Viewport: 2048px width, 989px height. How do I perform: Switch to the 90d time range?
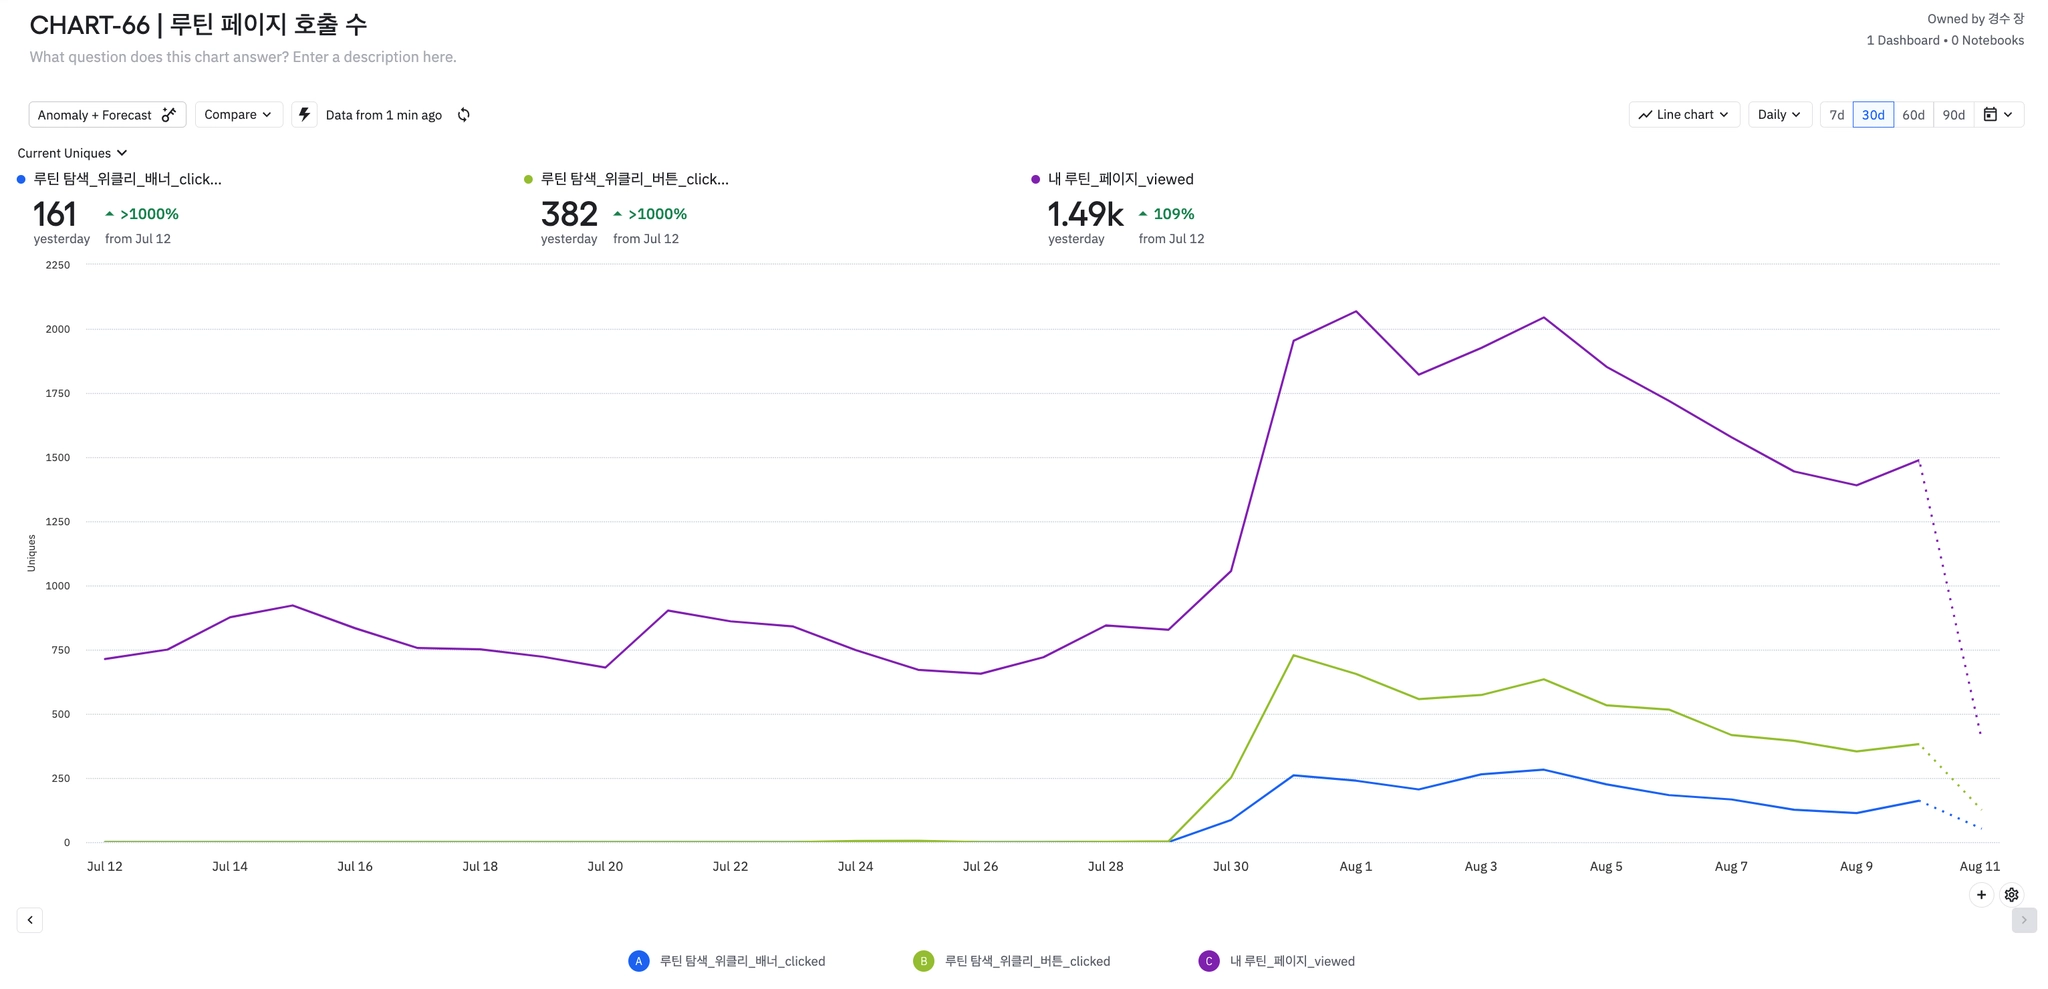[1953, 115]
